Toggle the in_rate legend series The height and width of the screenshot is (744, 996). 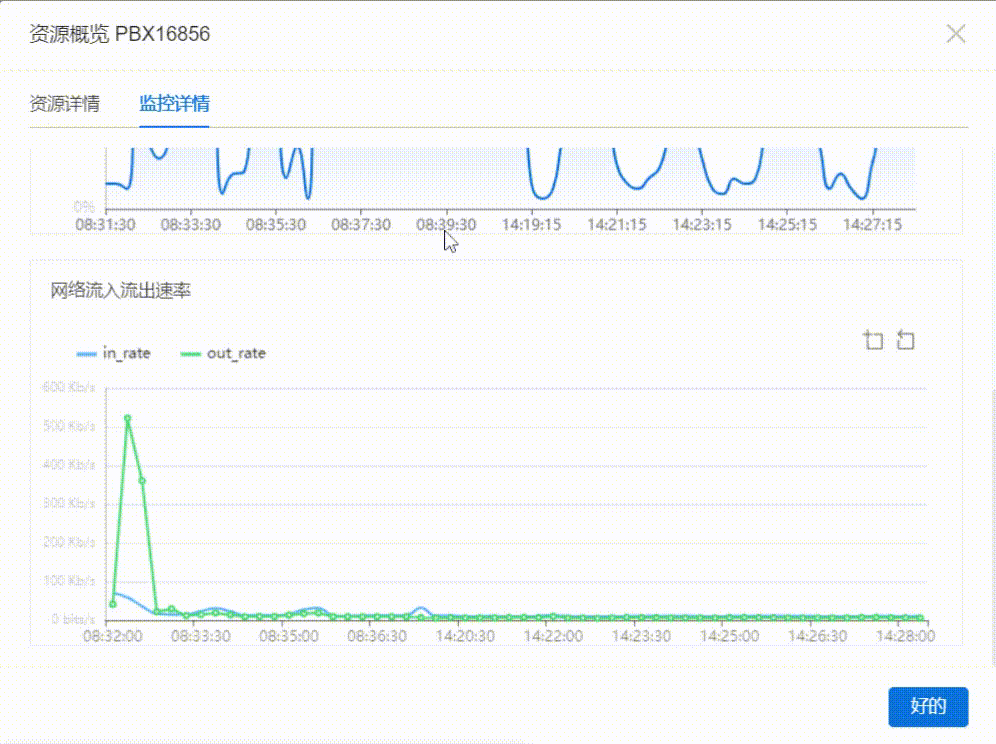point(113,353)
